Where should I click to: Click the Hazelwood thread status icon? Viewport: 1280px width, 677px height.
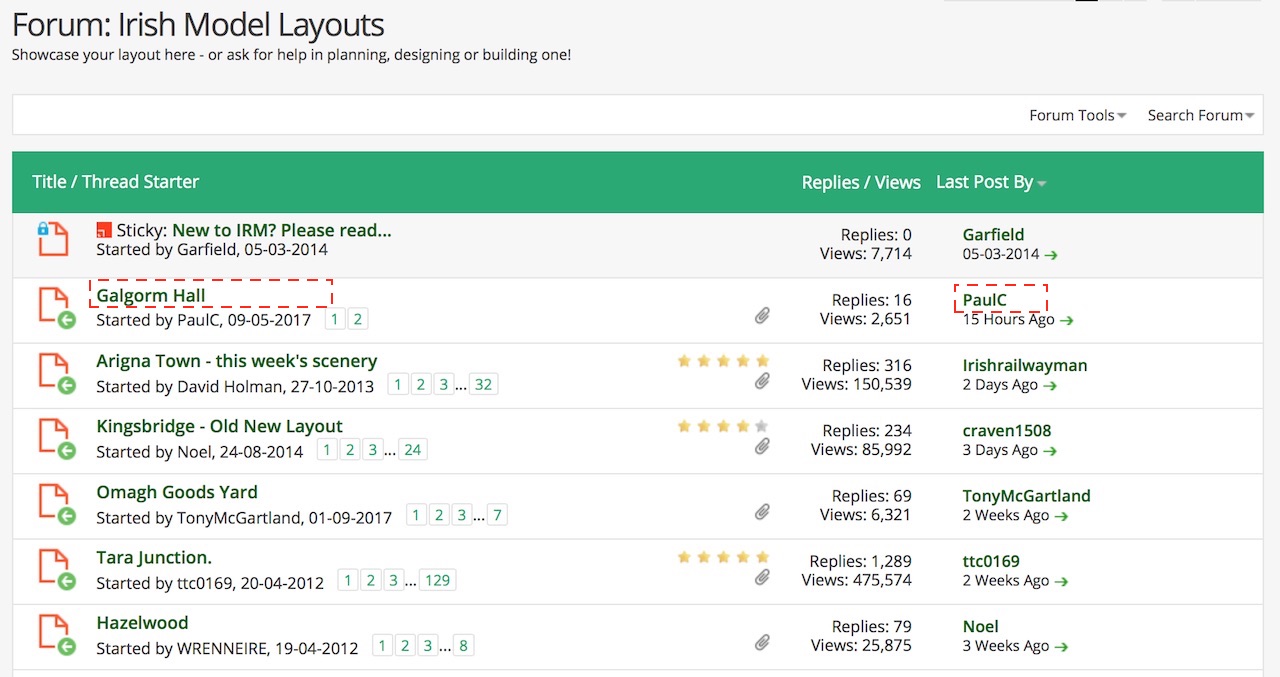point(53,633)
